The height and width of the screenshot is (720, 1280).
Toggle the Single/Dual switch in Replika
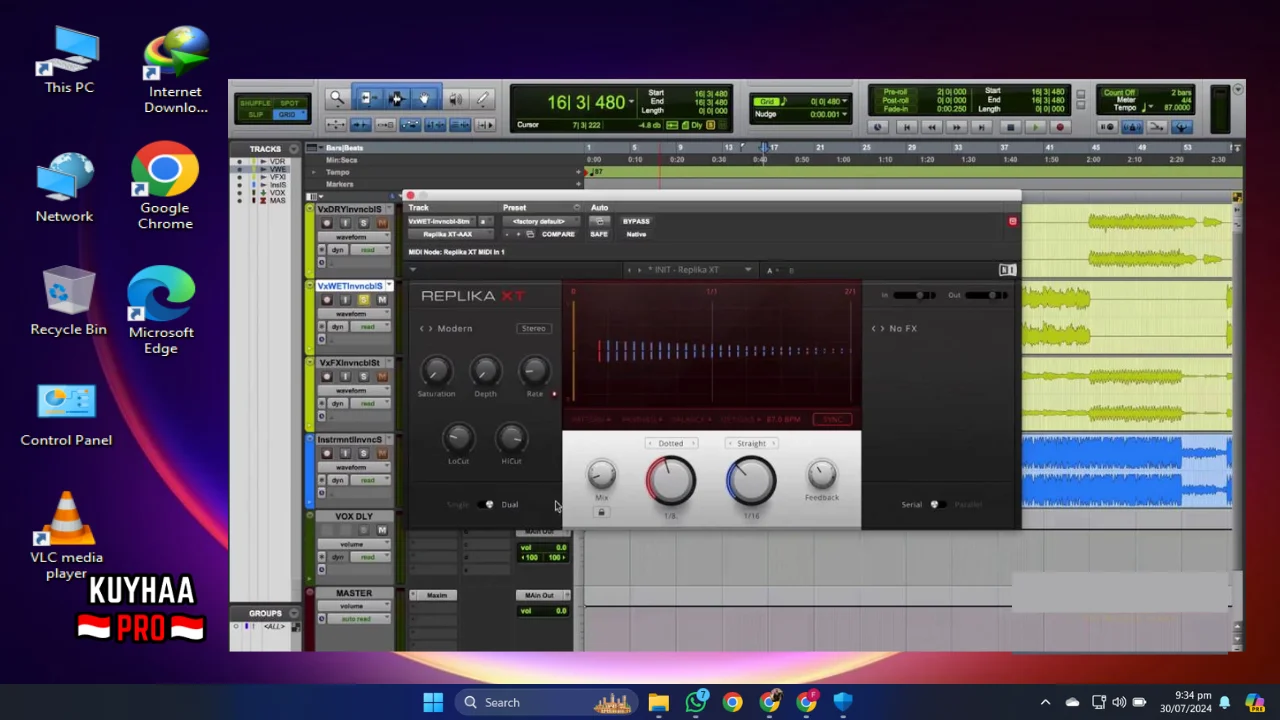coord(485,505)
